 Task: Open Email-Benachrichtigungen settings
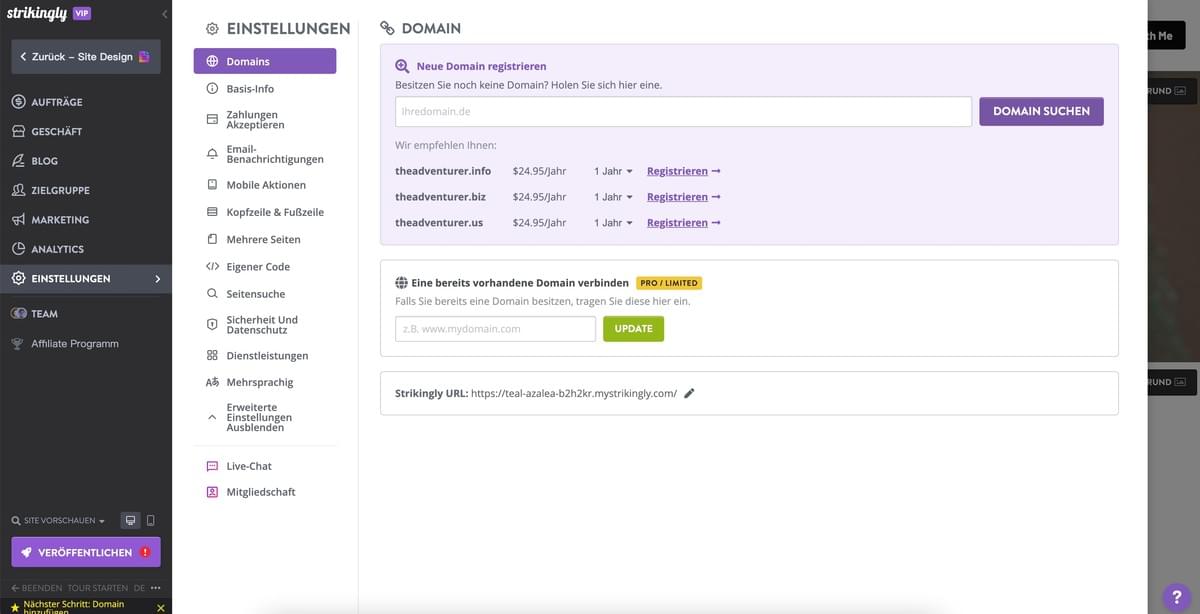(x=265, y=154)
